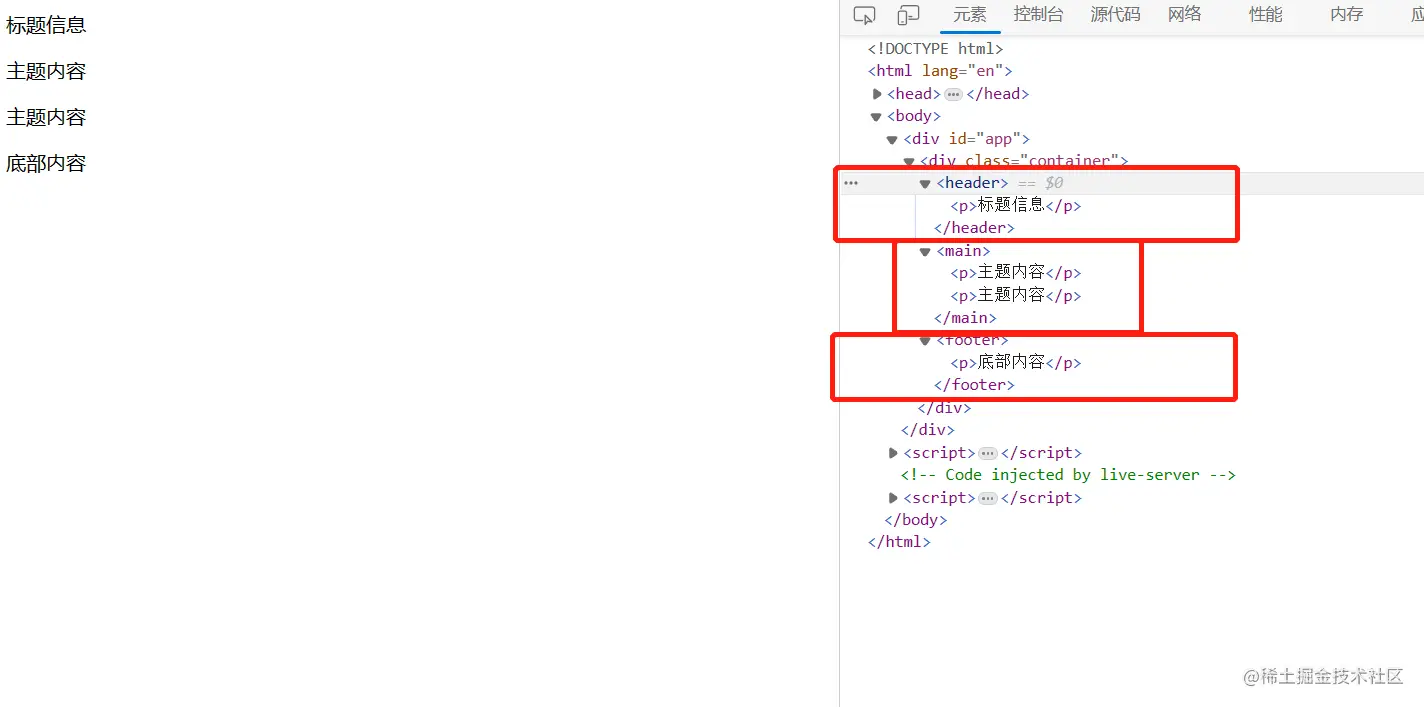Activate the inspect element picker icon

pyautogui.click(x=865, y=15)
